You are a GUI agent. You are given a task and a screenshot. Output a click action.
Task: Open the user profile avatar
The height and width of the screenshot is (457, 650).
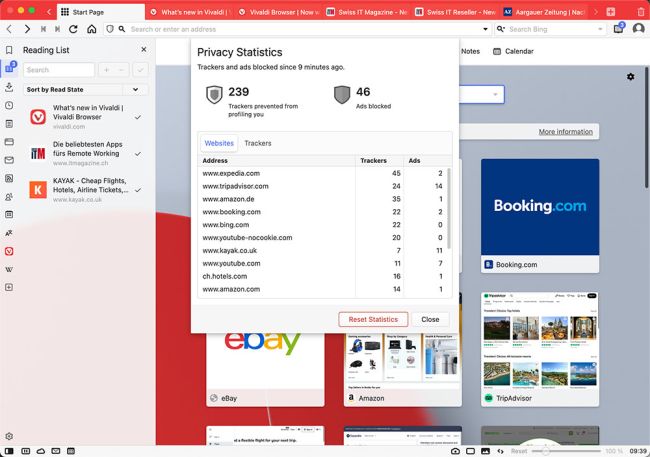click(638, 29)
